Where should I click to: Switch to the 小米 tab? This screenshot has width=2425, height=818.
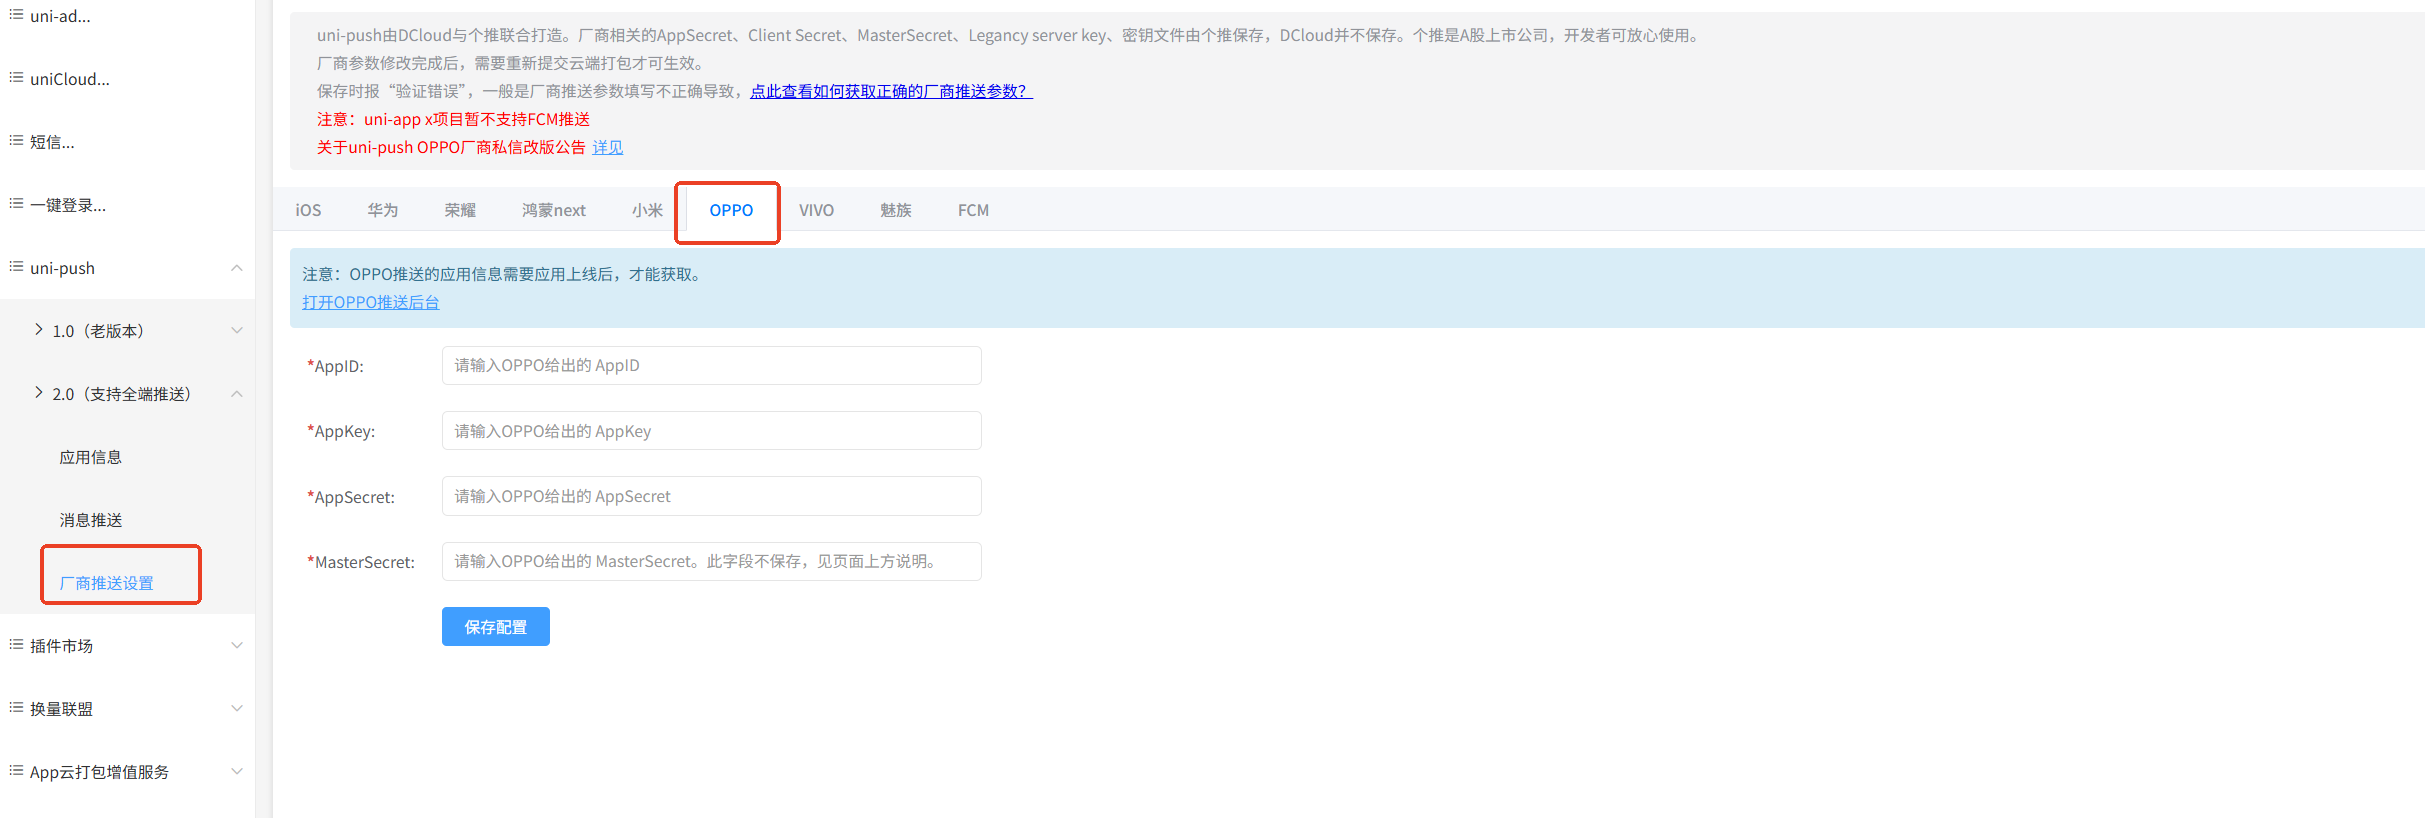click(648, 210)
